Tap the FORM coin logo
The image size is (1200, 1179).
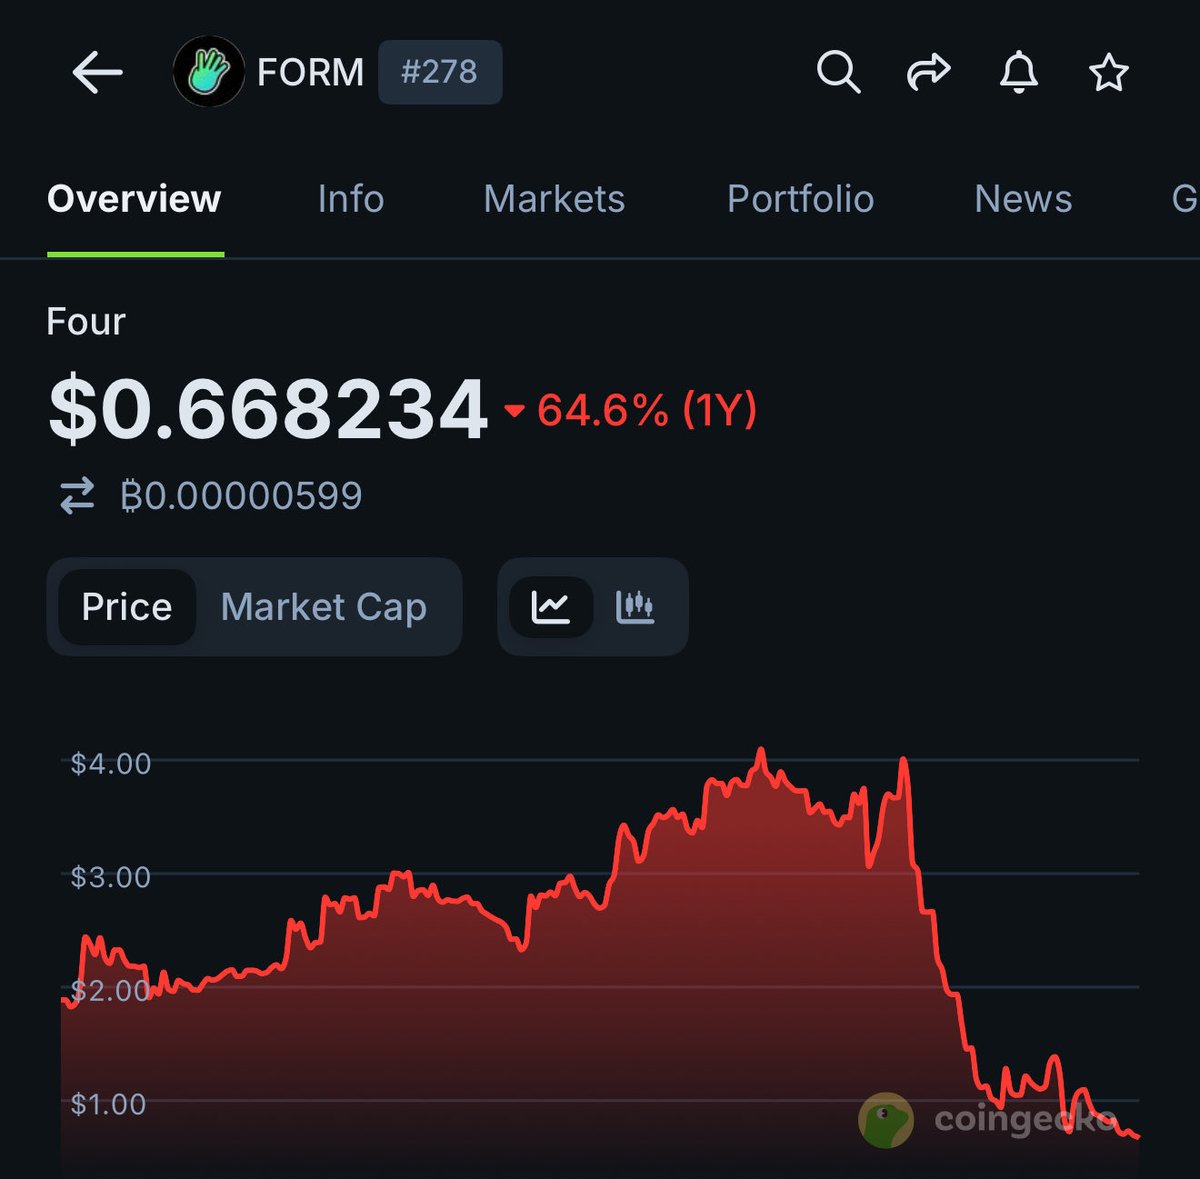click(208, 72)
